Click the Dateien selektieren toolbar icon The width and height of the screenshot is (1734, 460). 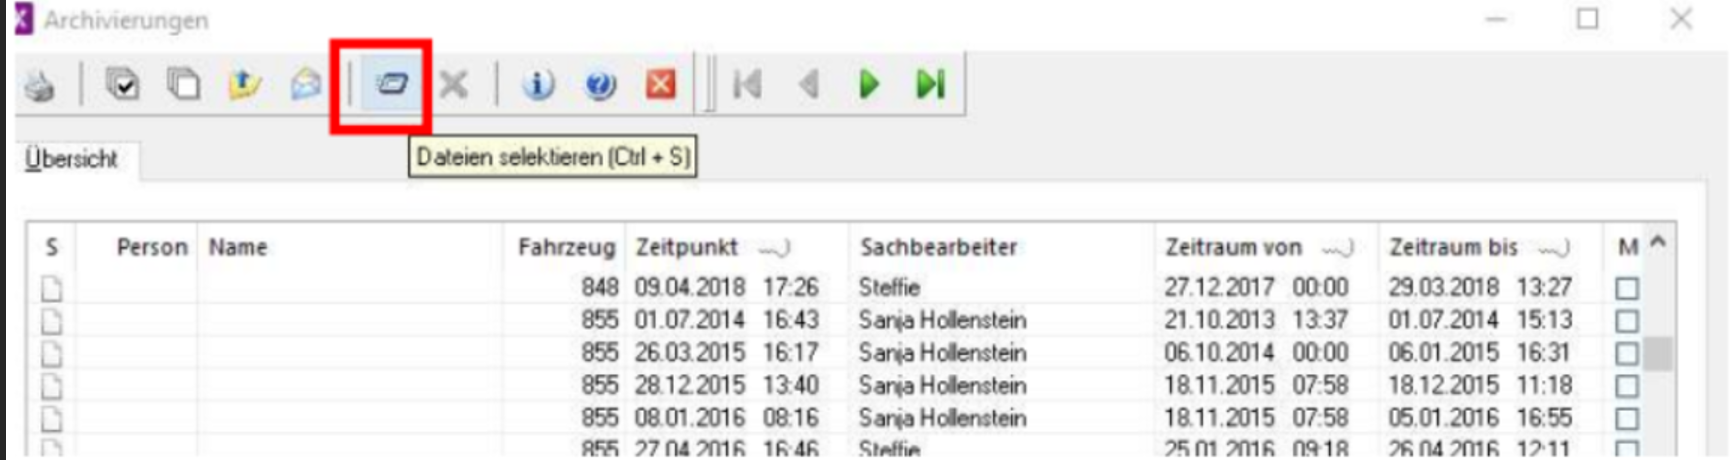pyautogui.click(x=392, y=84)
